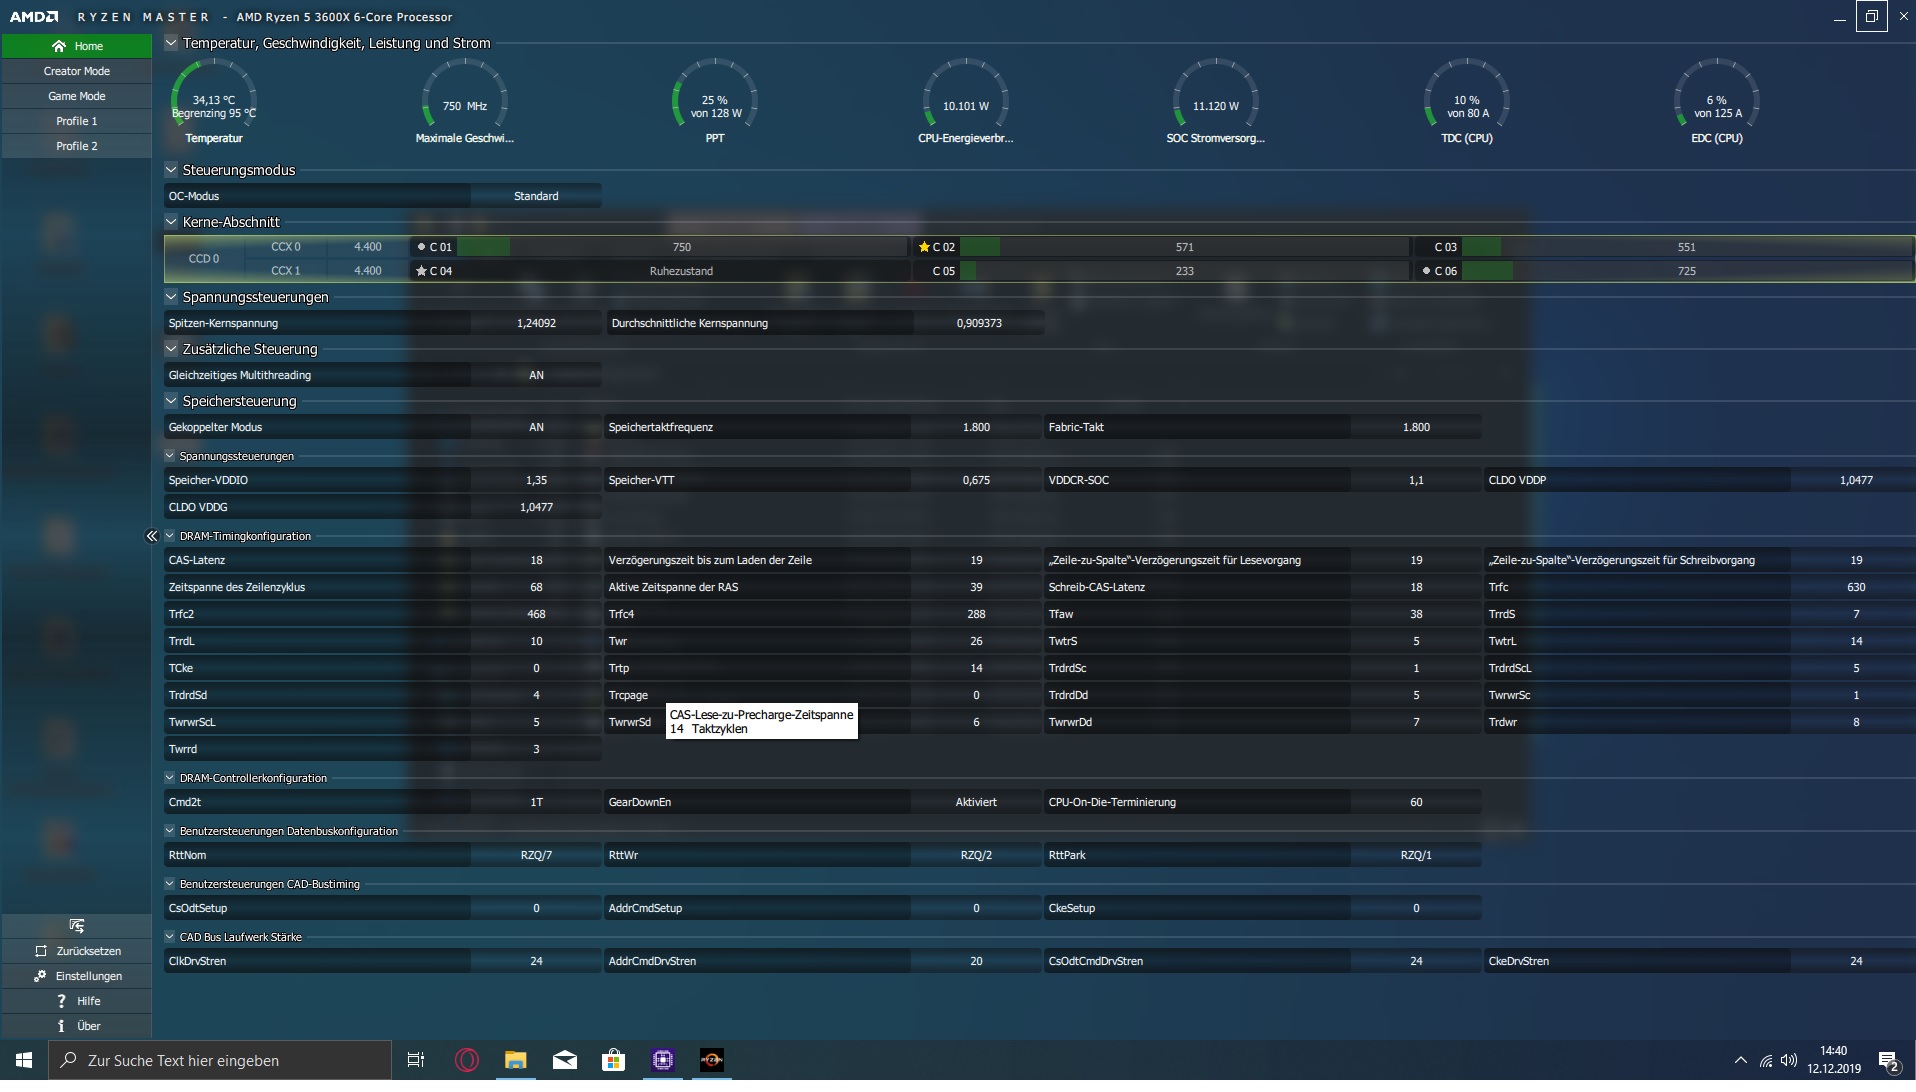Click the Speichertaktfrequenz value 1.800
Image resolution: width=1916 pixels, height=1092 pixels.
click(976, 427)
